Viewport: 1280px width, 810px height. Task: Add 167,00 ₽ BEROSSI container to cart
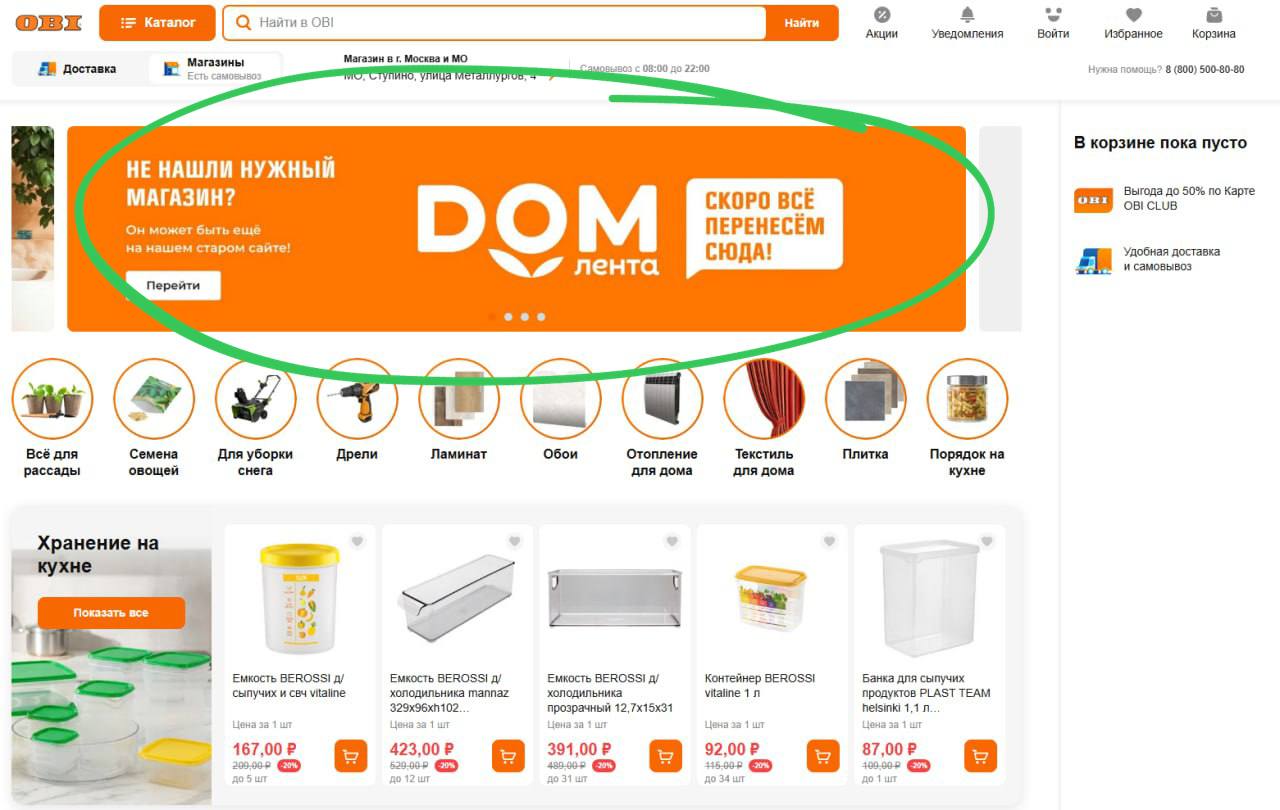[350, 756]
